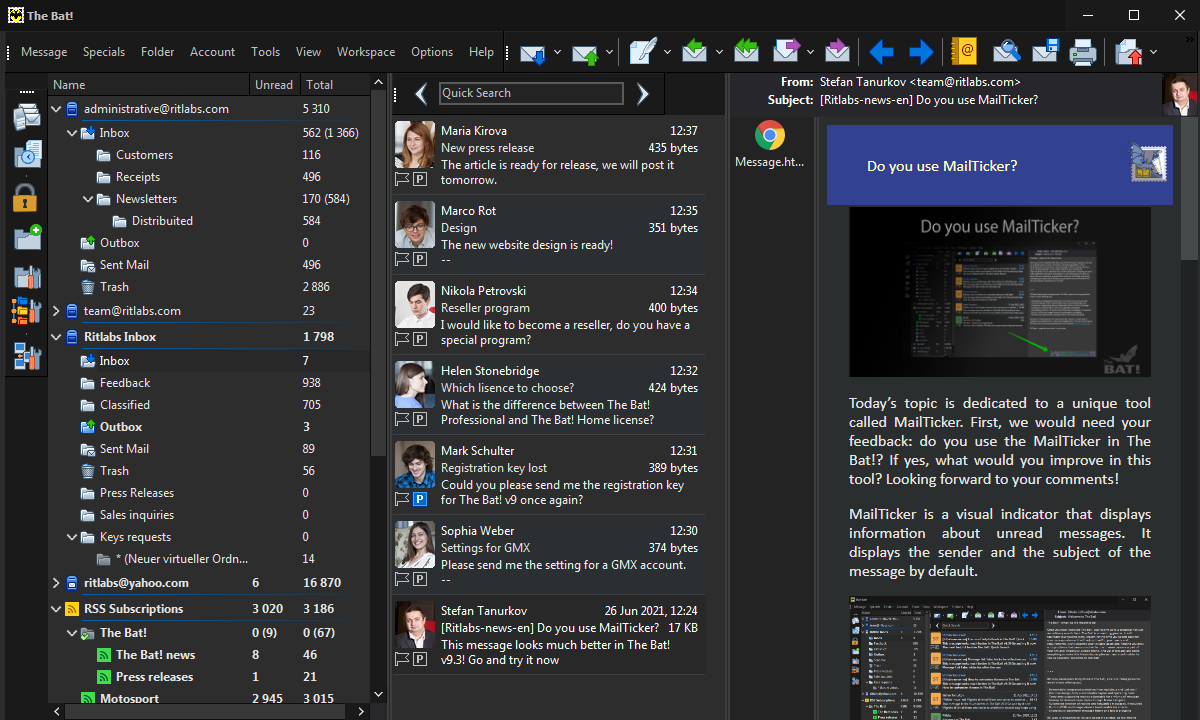Click the left arrow beside Quick Search
Image resolution: width=1200 pixels, height=720 pixels.
click(x=421, y=93)
